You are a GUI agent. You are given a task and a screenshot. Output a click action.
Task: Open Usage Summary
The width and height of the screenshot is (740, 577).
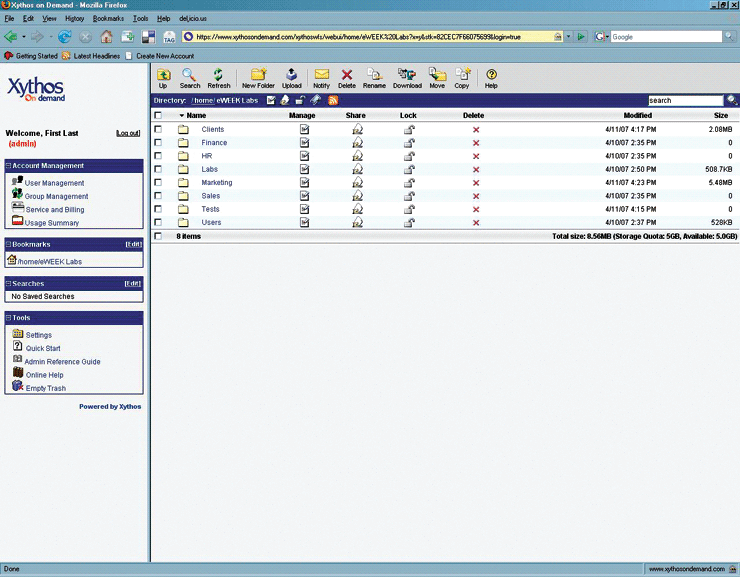click(x=52, y=223)
